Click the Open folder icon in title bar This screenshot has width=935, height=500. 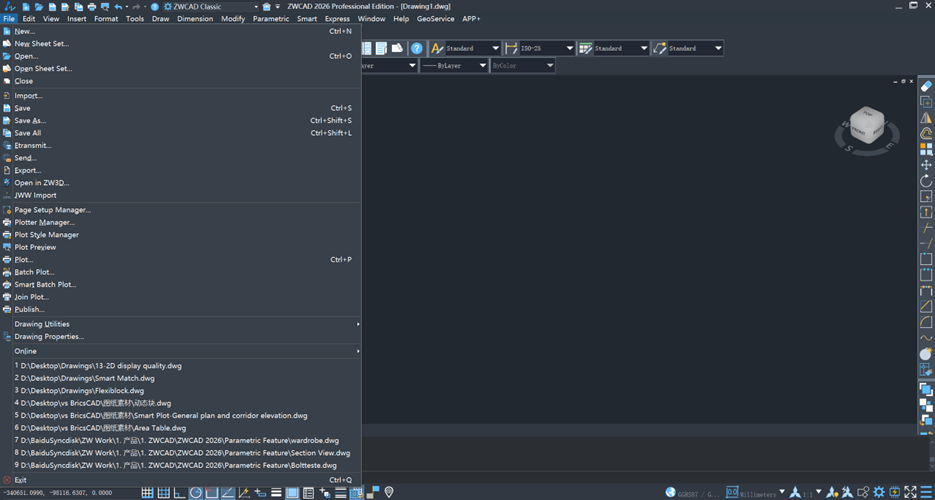pyautogui.click(x=39, y=7)
